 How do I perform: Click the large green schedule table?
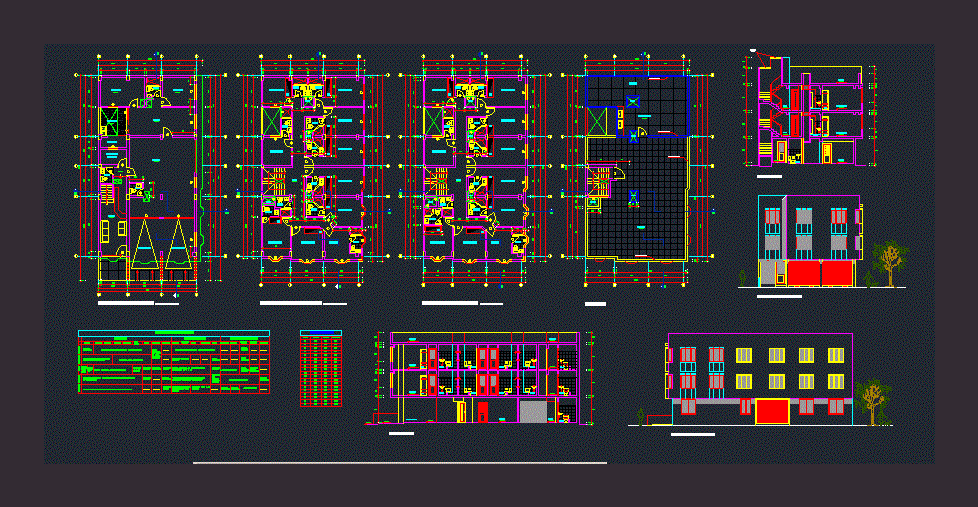click(174, 364)
